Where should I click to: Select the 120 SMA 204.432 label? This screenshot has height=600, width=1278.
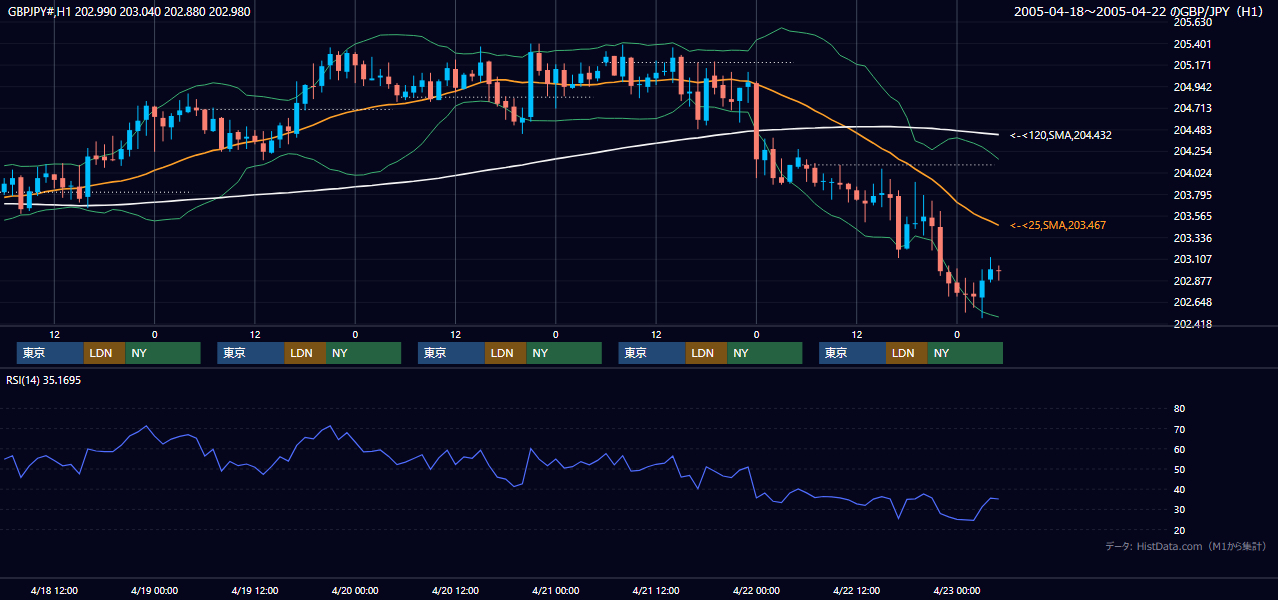pos(1061,134)
